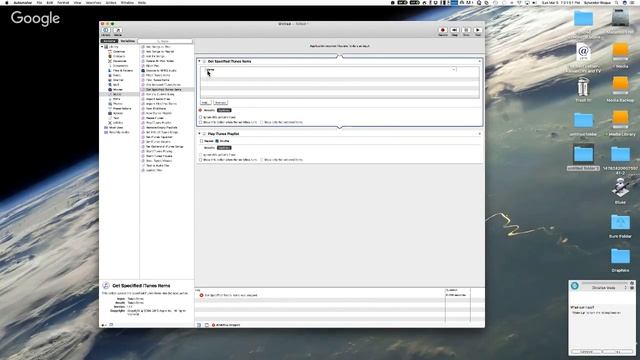Image resolution: width=640 pixels, height=360 pixels.
Task: Open the File menu in the menu bar
Action: 39,2
